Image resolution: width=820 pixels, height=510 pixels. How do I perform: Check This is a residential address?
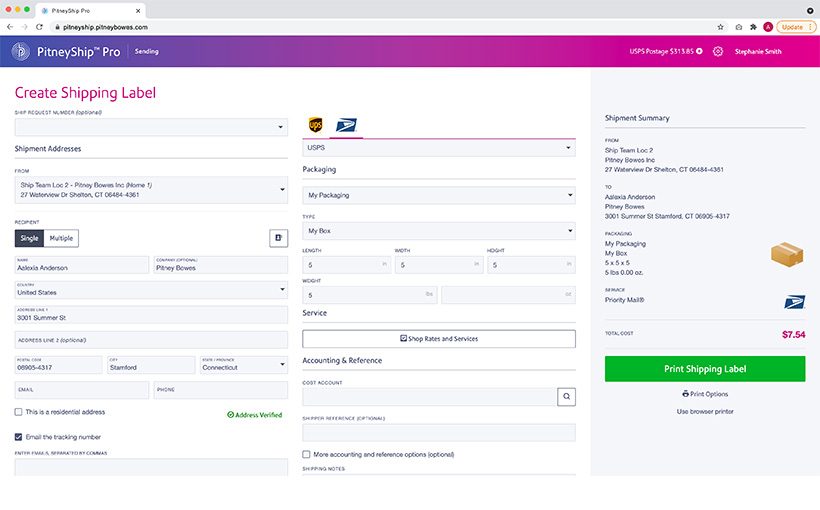pos(18,412)
